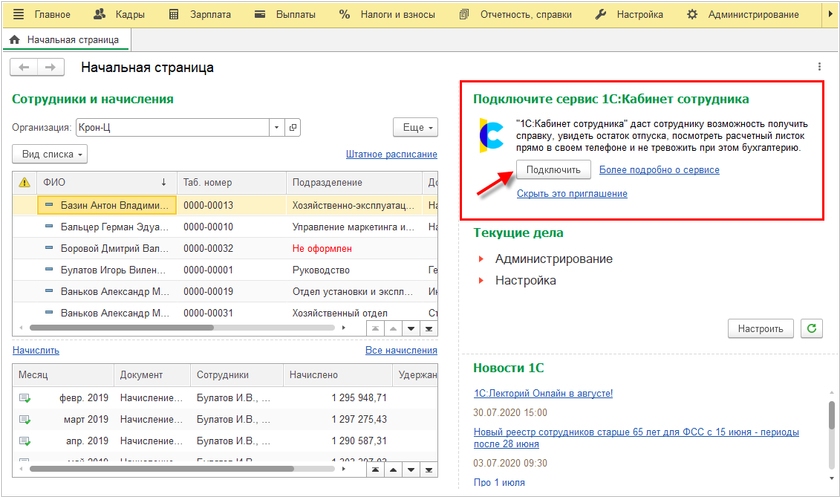Open the Выплаты section
840x497 pixels.
[x=285, y=14]
